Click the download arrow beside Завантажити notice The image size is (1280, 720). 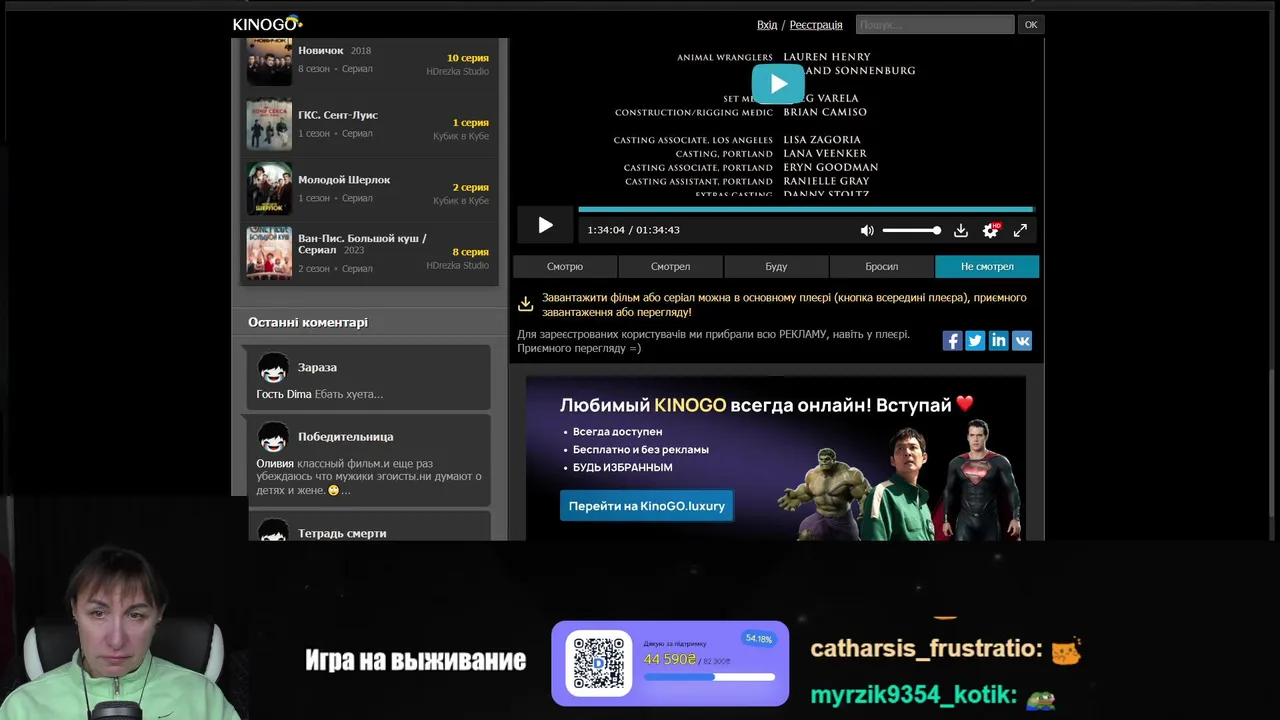click(x=525, y=304)
